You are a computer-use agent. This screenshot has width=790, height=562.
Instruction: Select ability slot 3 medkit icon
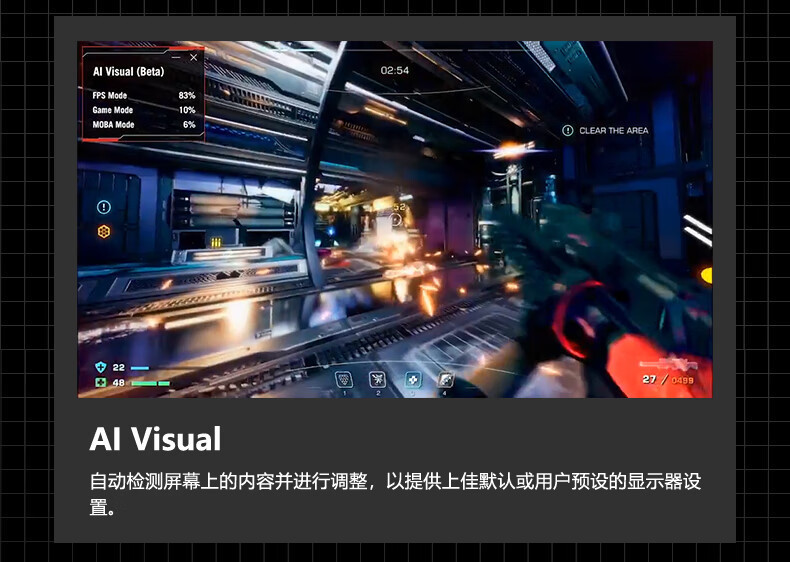(x=413, y=380)
